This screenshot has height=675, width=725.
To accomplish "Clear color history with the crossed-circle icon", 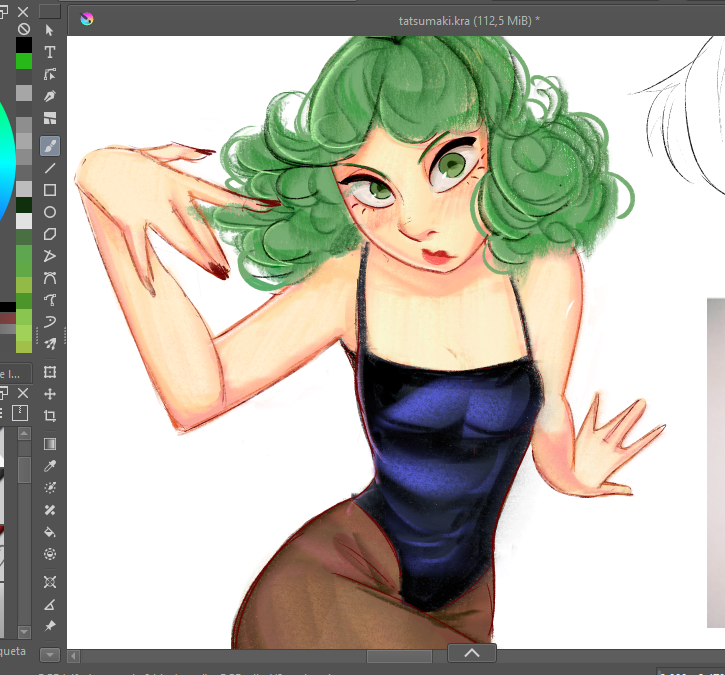I will [x=24, y=29].
